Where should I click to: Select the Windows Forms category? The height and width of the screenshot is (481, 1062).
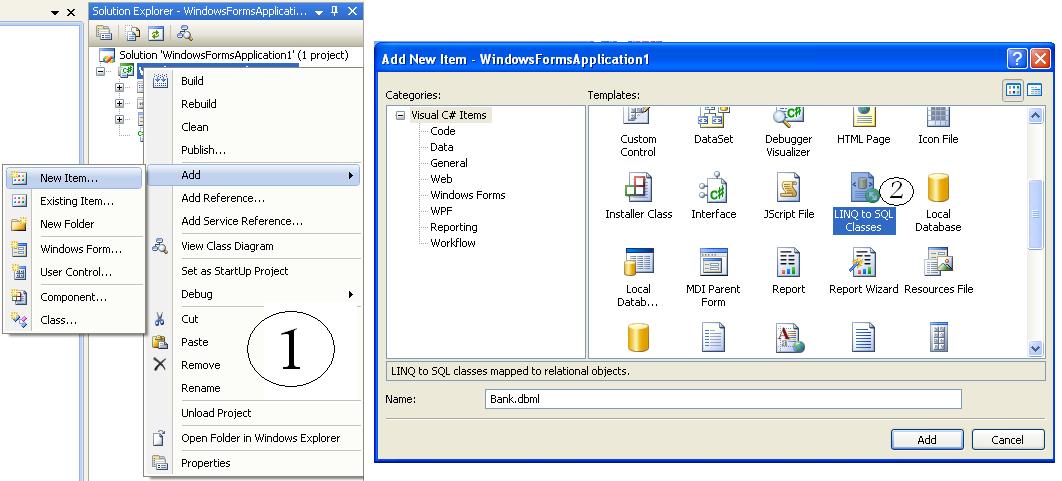click(468, 195)
